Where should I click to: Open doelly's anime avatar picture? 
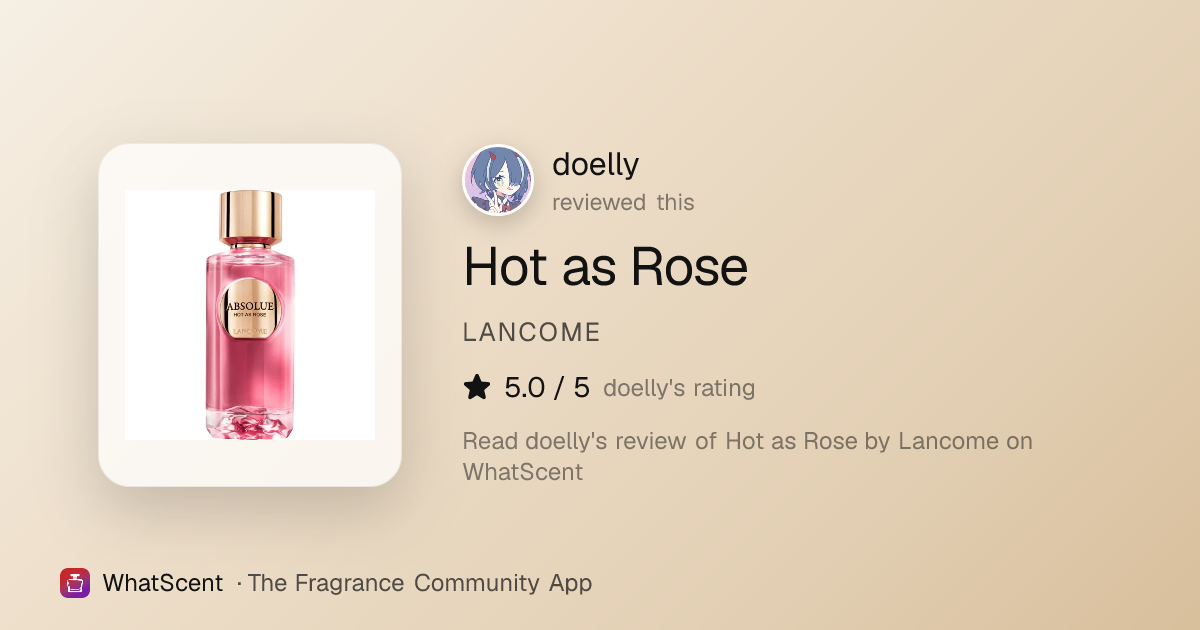tap(498, 180)
